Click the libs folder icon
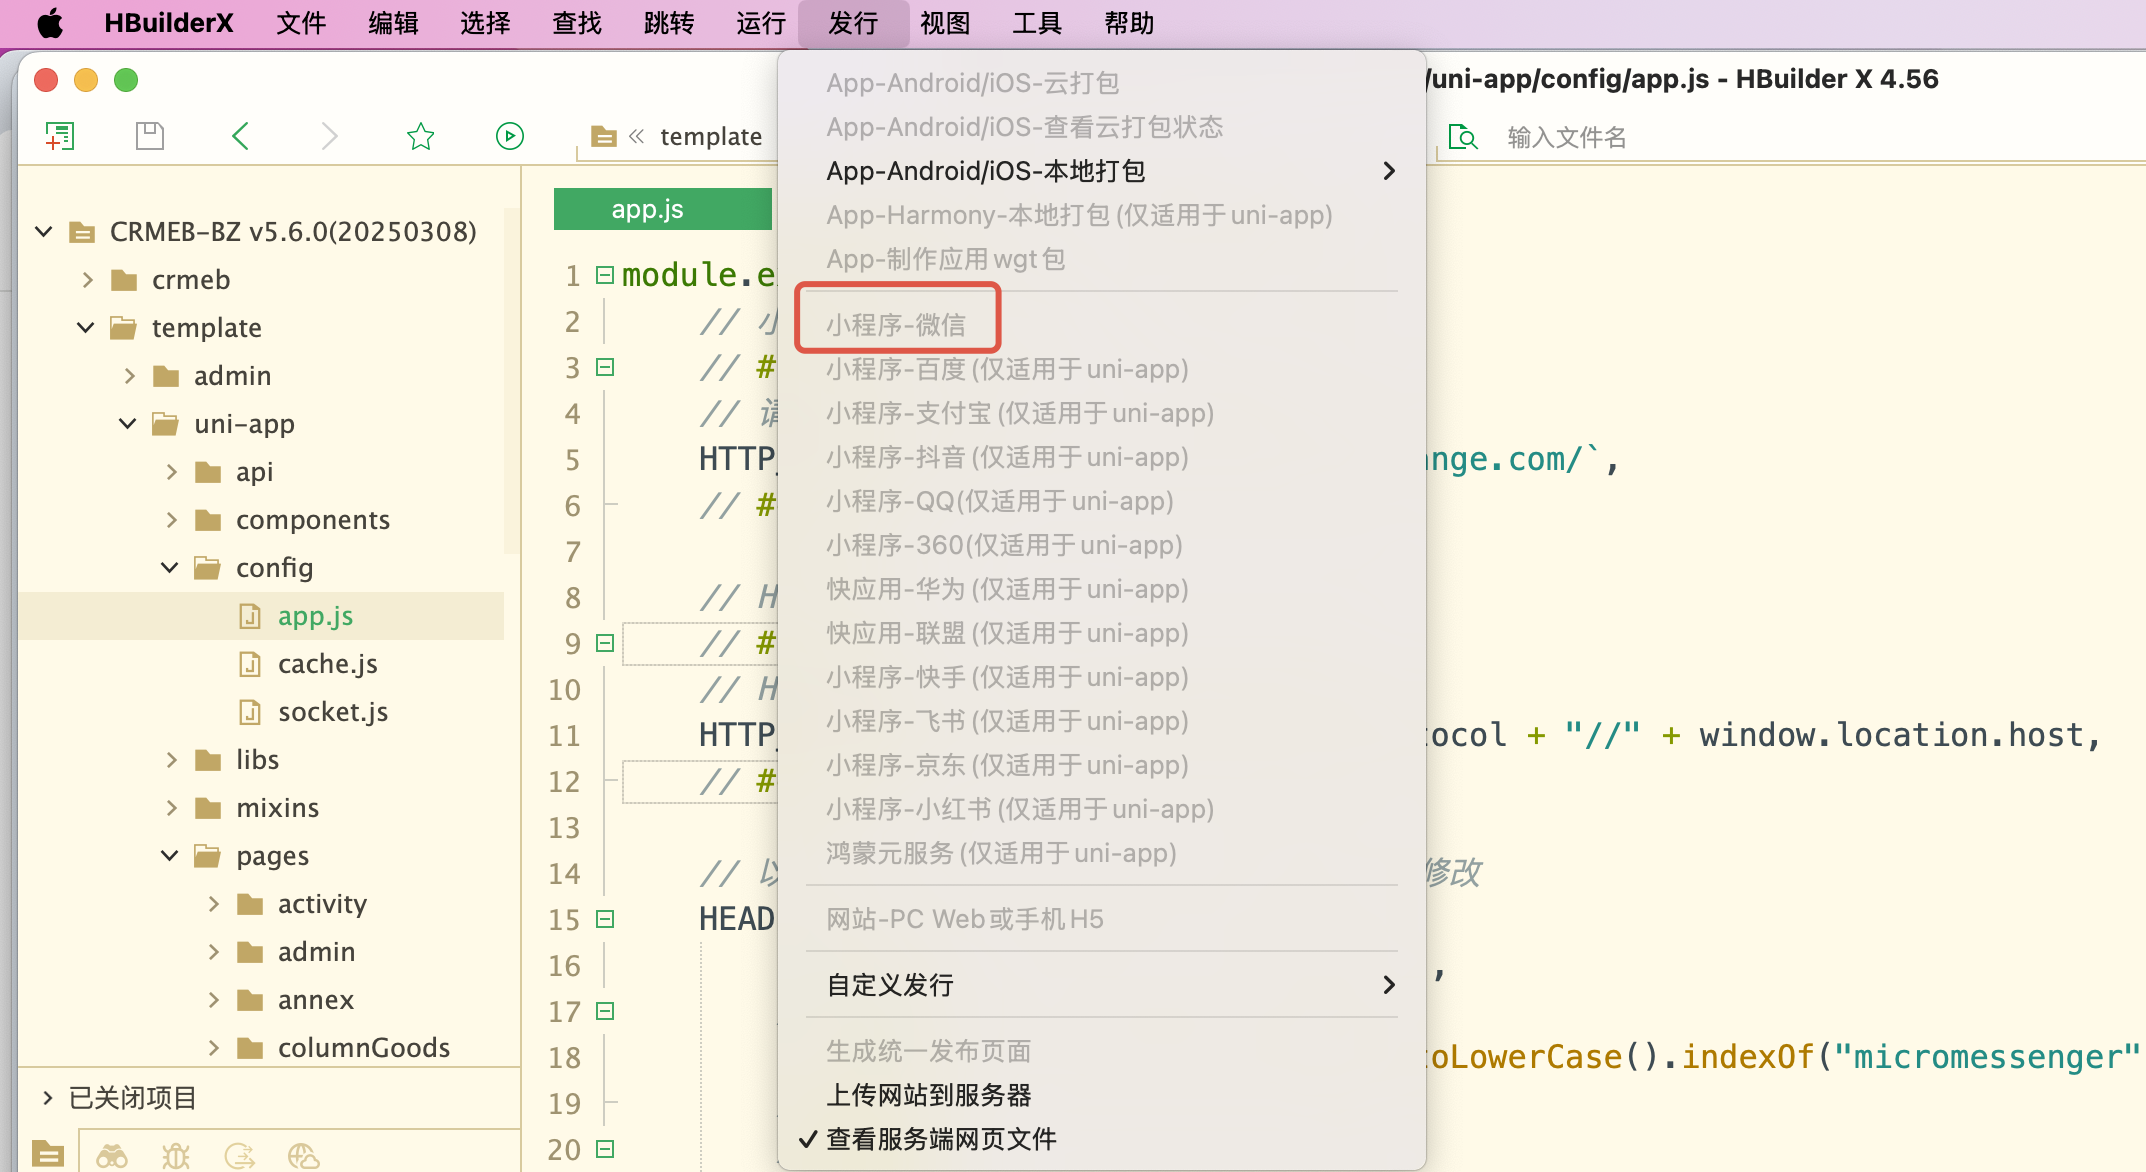The image size is (2146, 1172). tap(208, 760)
